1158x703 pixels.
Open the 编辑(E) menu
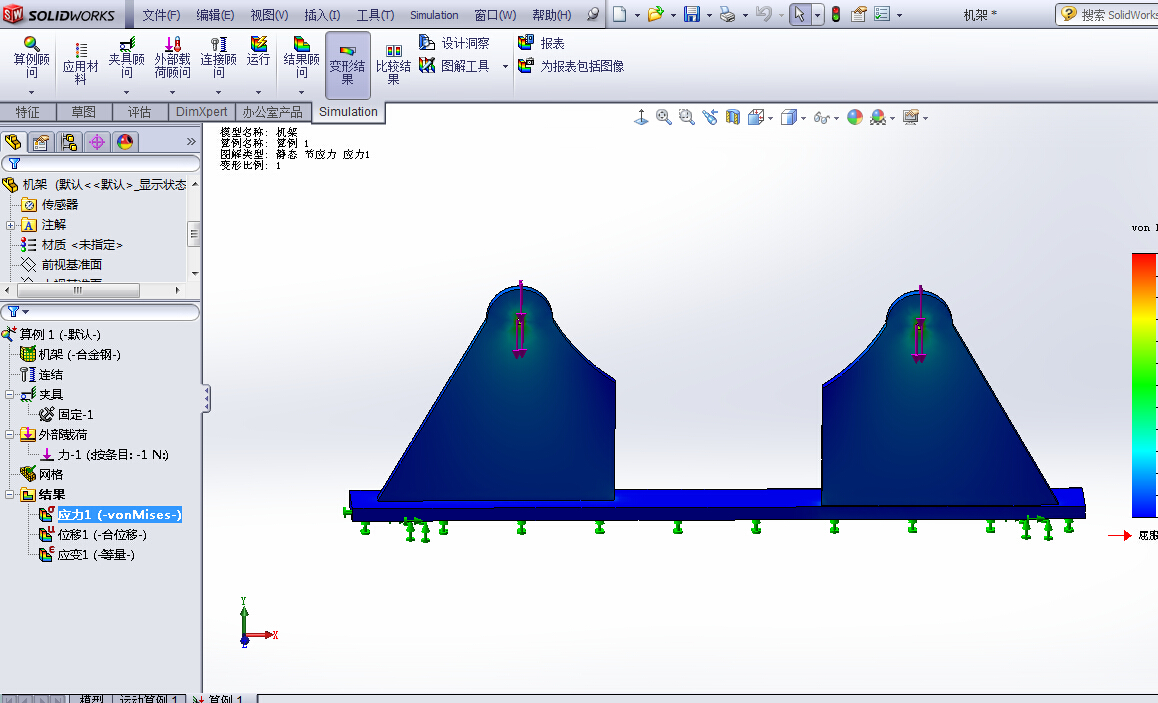215,15
